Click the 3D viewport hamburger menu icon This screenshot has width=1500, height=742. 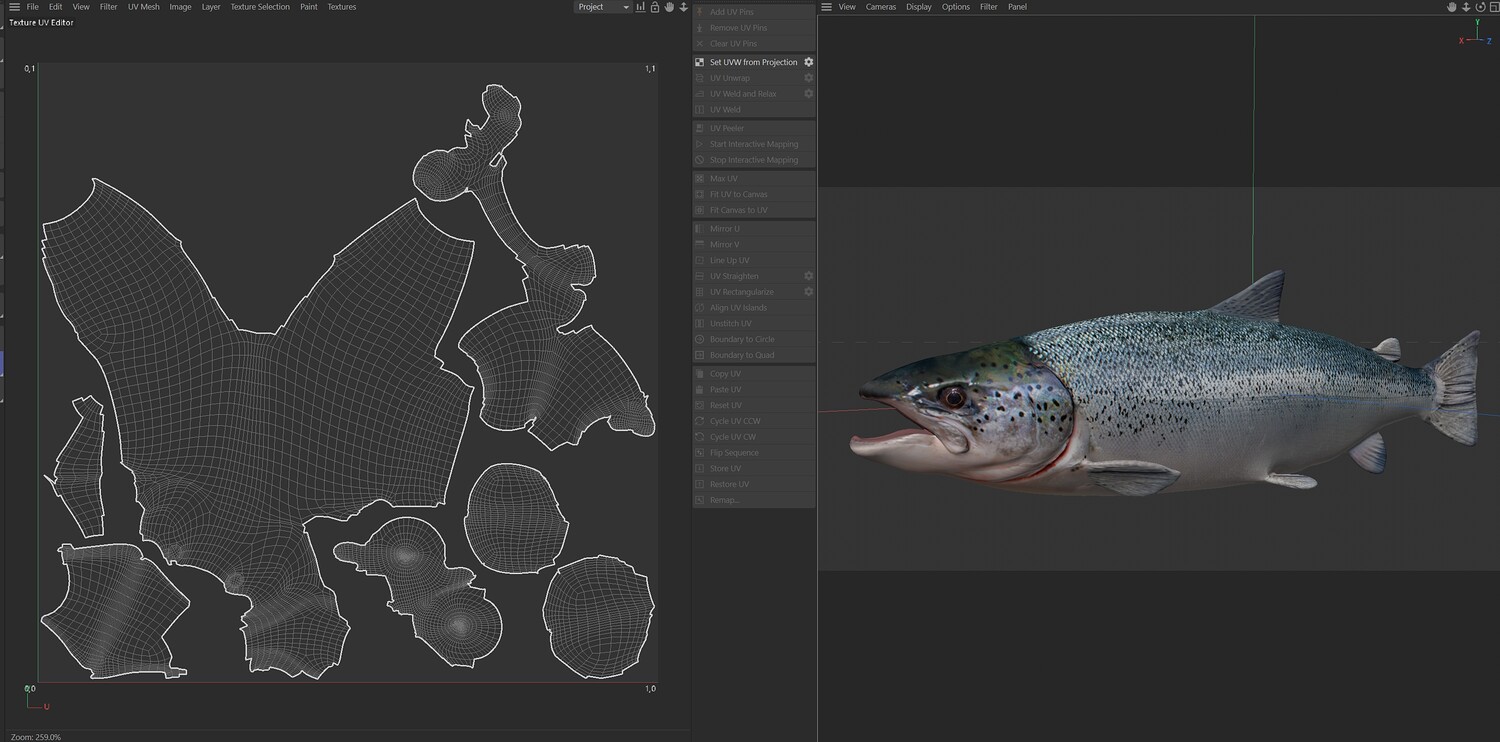[826, 7]
